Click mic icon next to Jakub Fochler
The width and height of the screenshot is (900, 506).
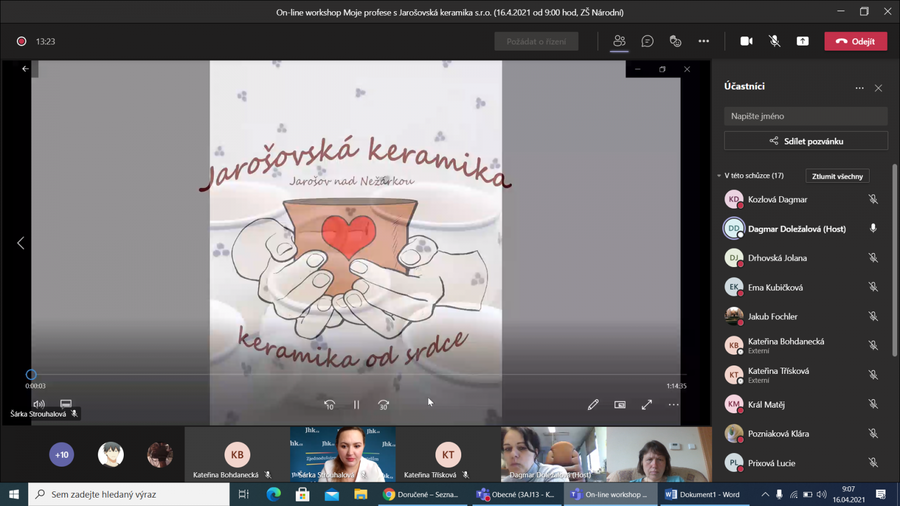coord(873,316)
